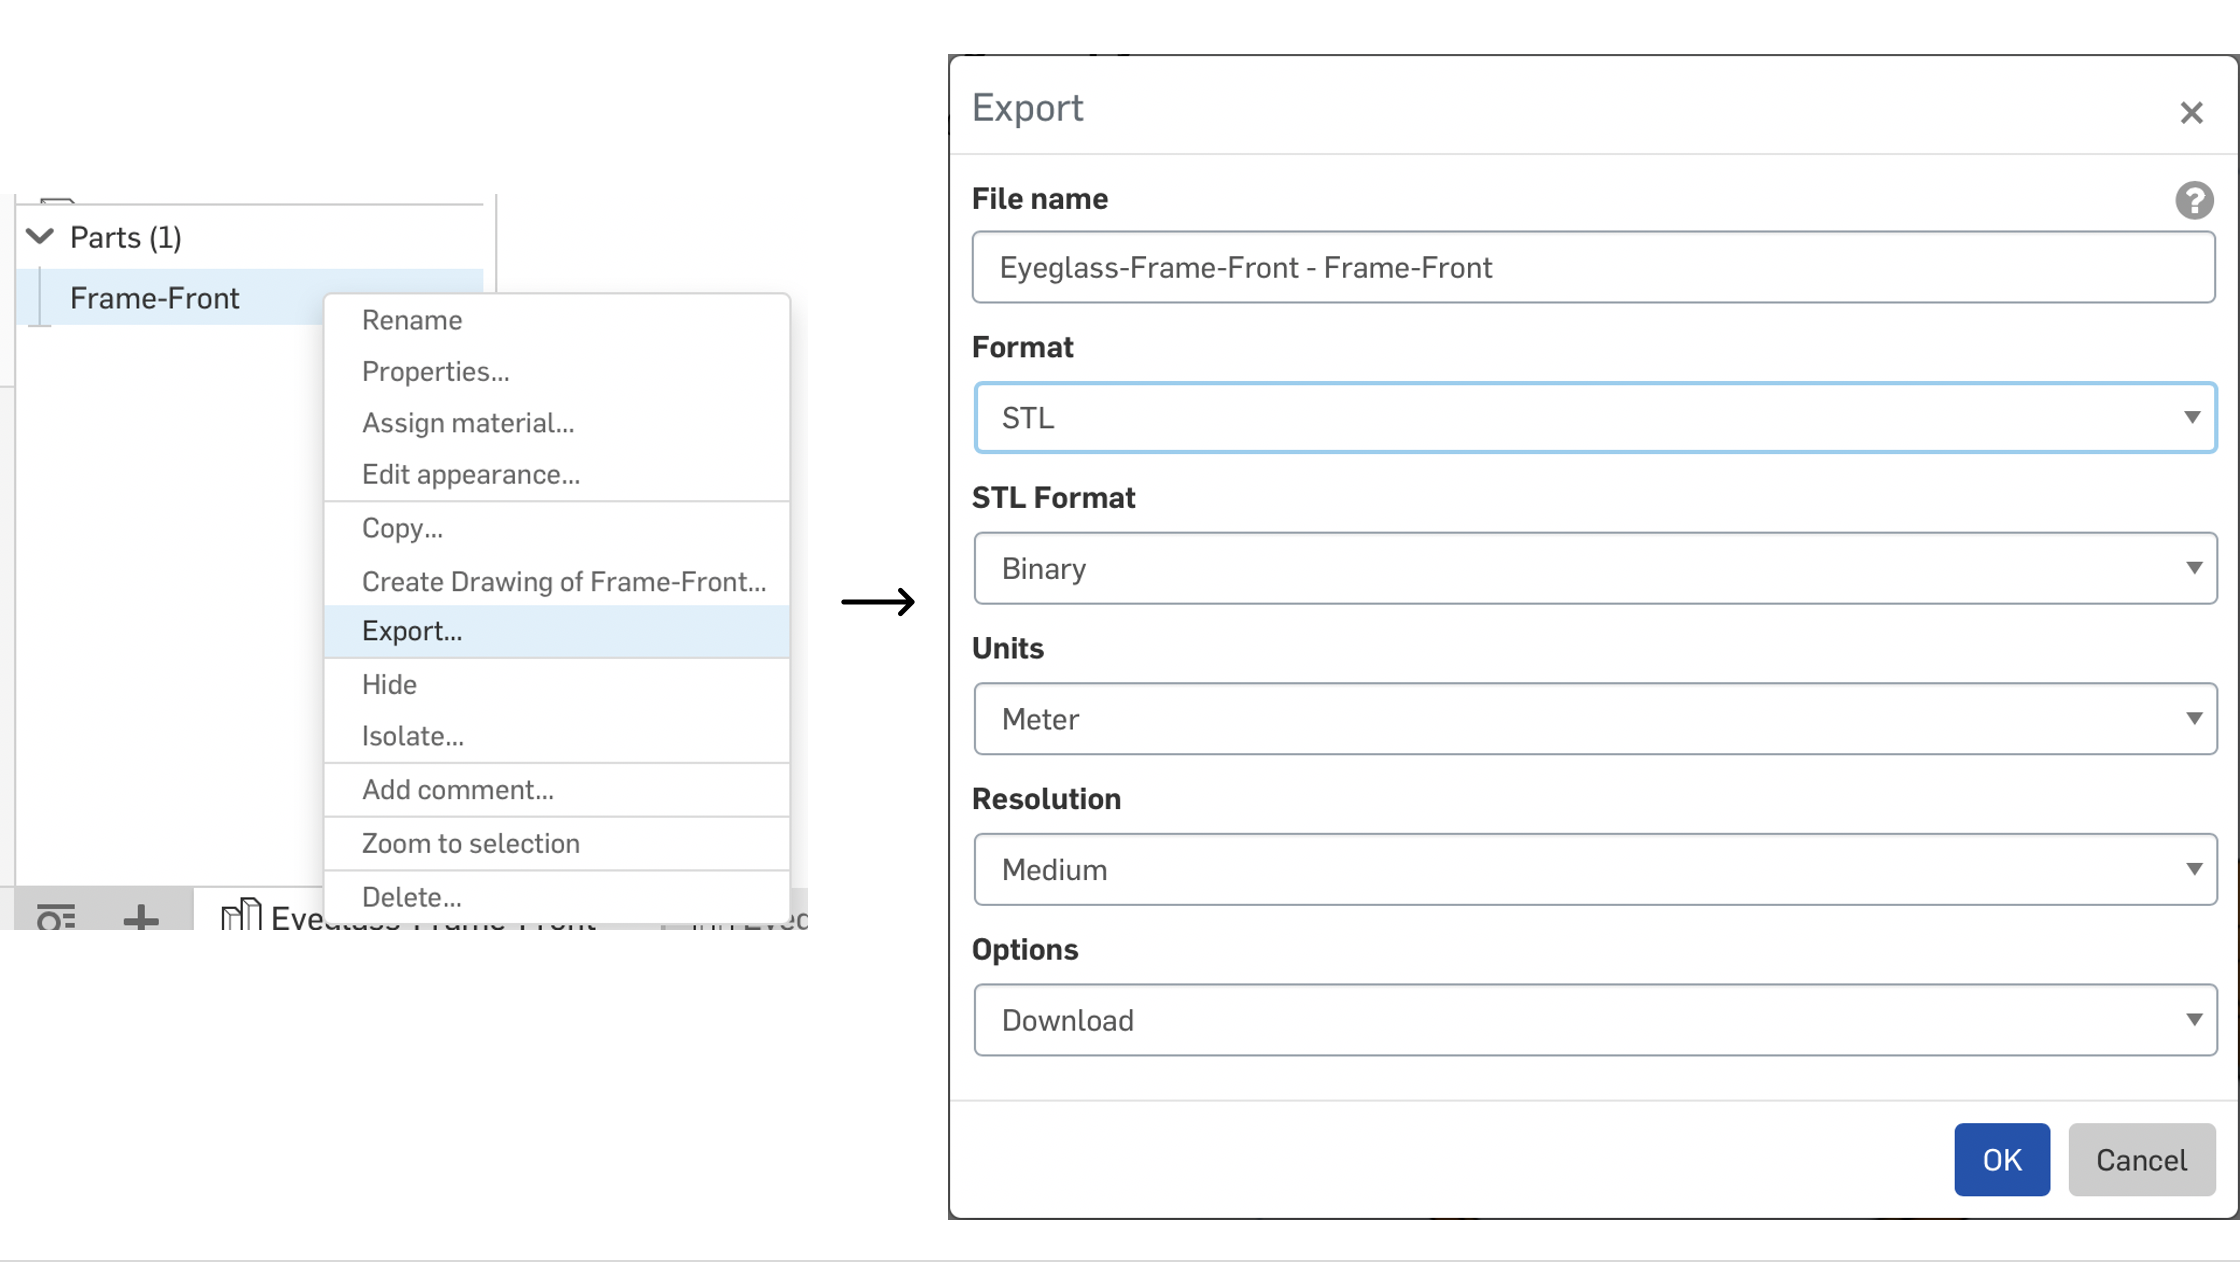
Task: Click the Cancel button
Action: click(x=2141, y=1160)
